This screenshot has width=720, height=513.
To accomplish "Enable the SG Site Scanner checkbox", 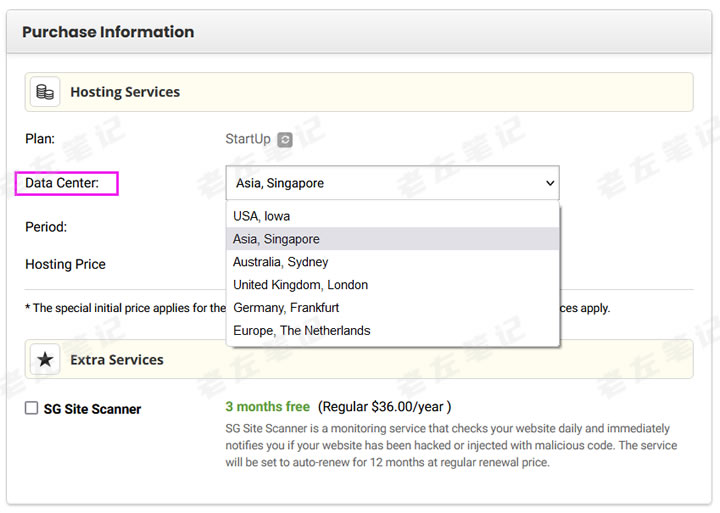I will coord(32,408).
